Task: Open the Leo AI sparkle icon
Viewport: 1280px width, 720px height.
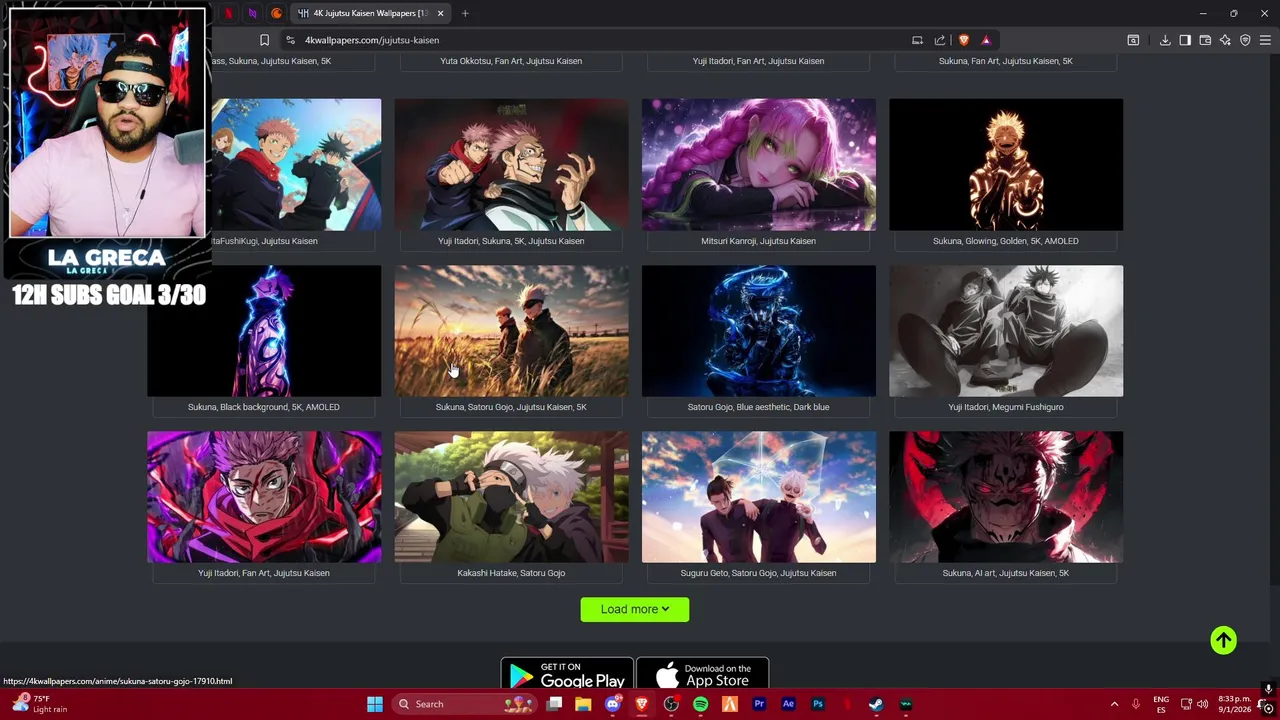Action: tap(1225, 40)
